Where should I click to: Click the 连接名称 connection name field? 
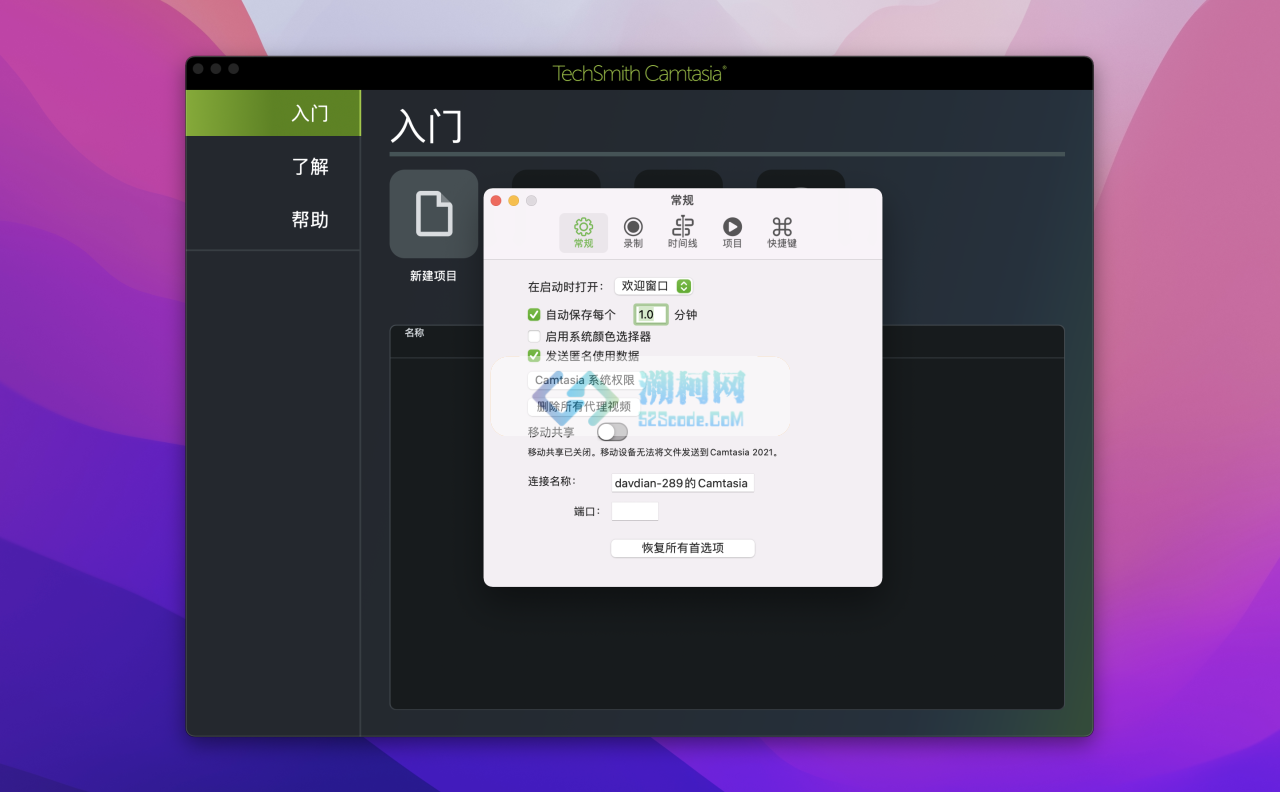[x=682, y=483]
